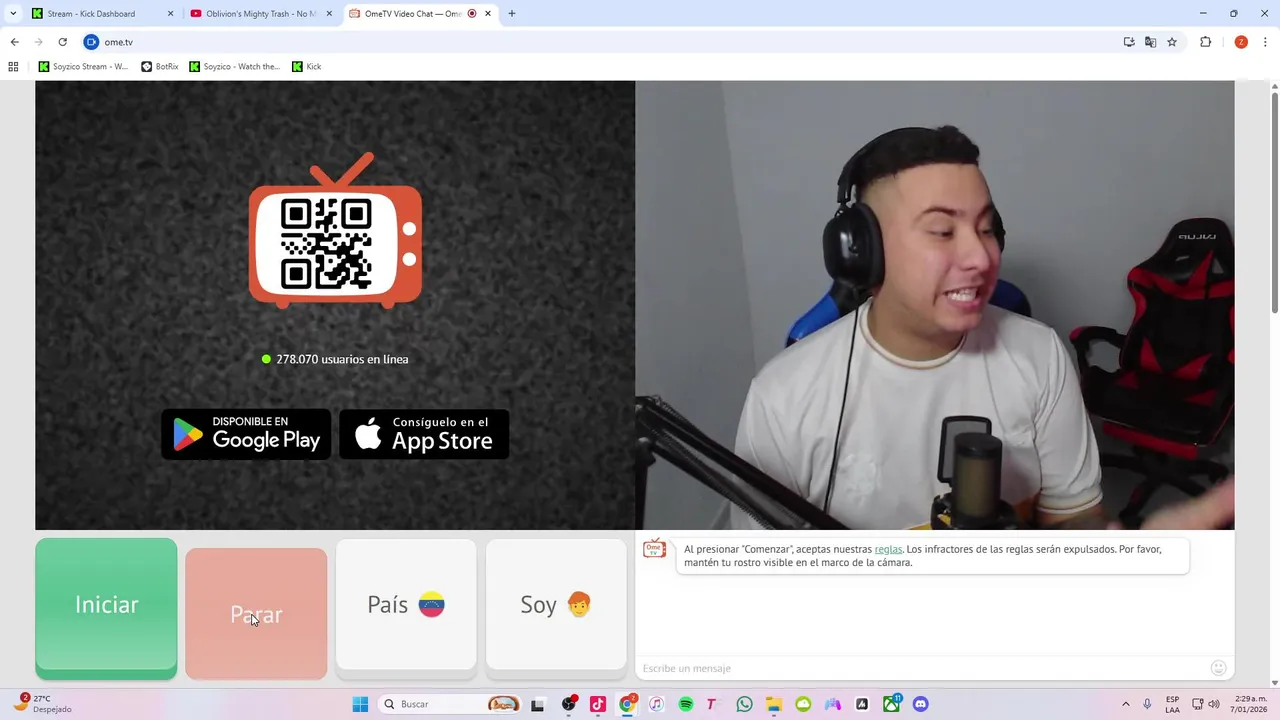
Task: Open the Windows Start menu
Action: [x=360, y=704]
